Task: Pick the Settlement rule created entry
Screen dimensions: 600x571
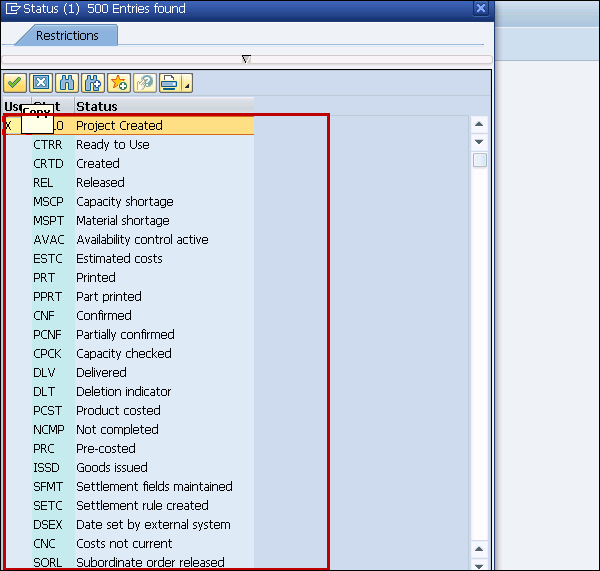Action: tap(142, 506)
